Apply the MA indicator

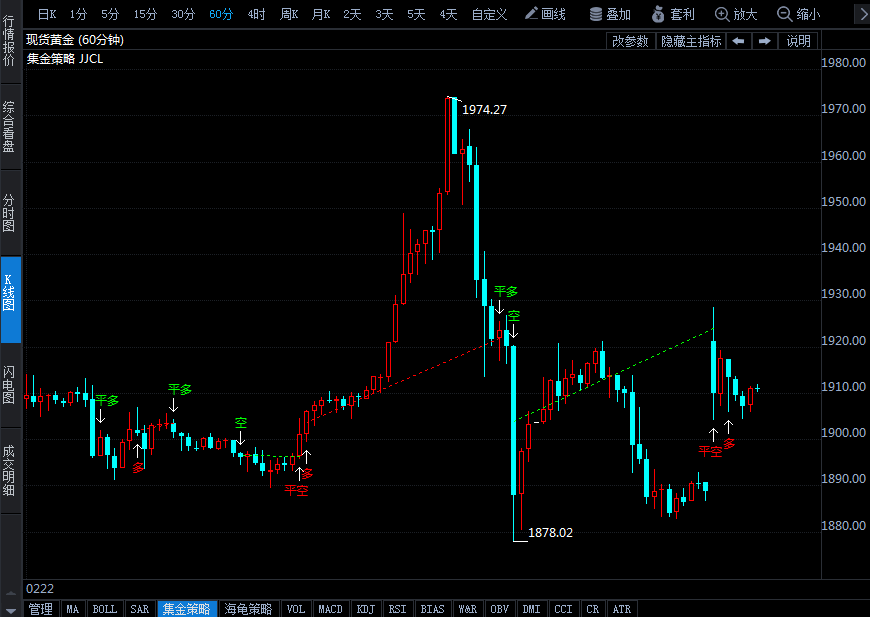tap(73, 609)
